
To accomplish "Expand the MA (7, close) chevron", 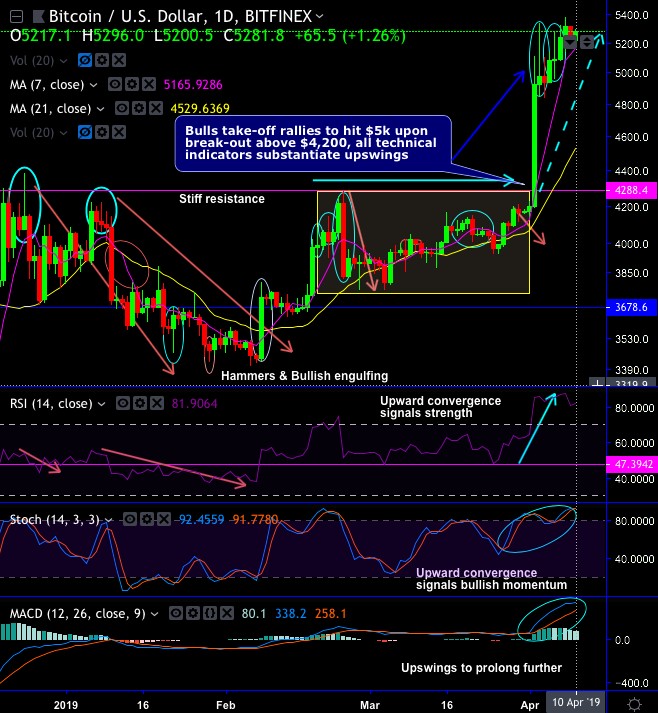I will [93, 85].
